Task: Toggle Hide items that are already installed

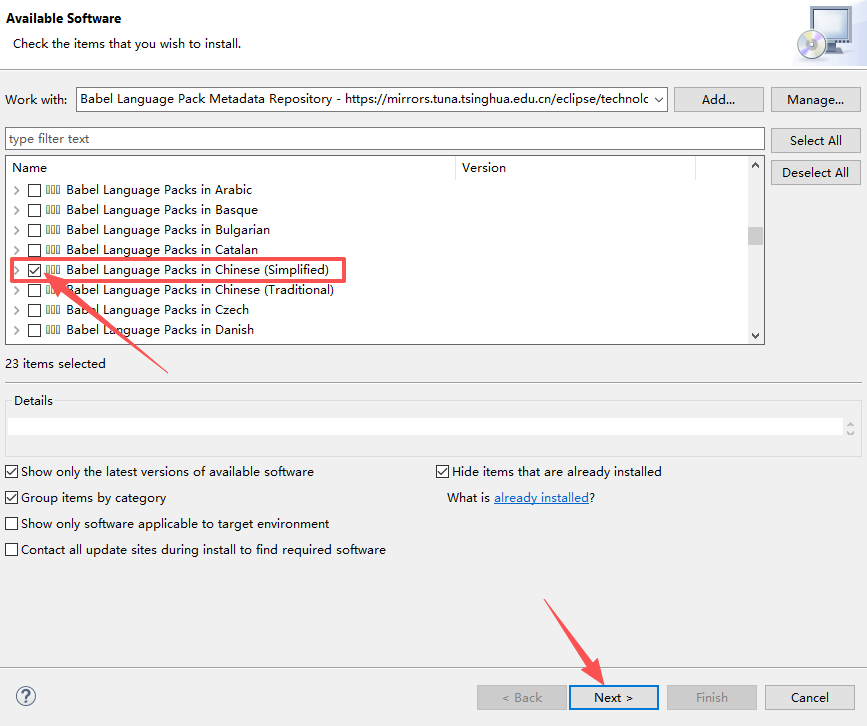Action: tap(442, 472)
